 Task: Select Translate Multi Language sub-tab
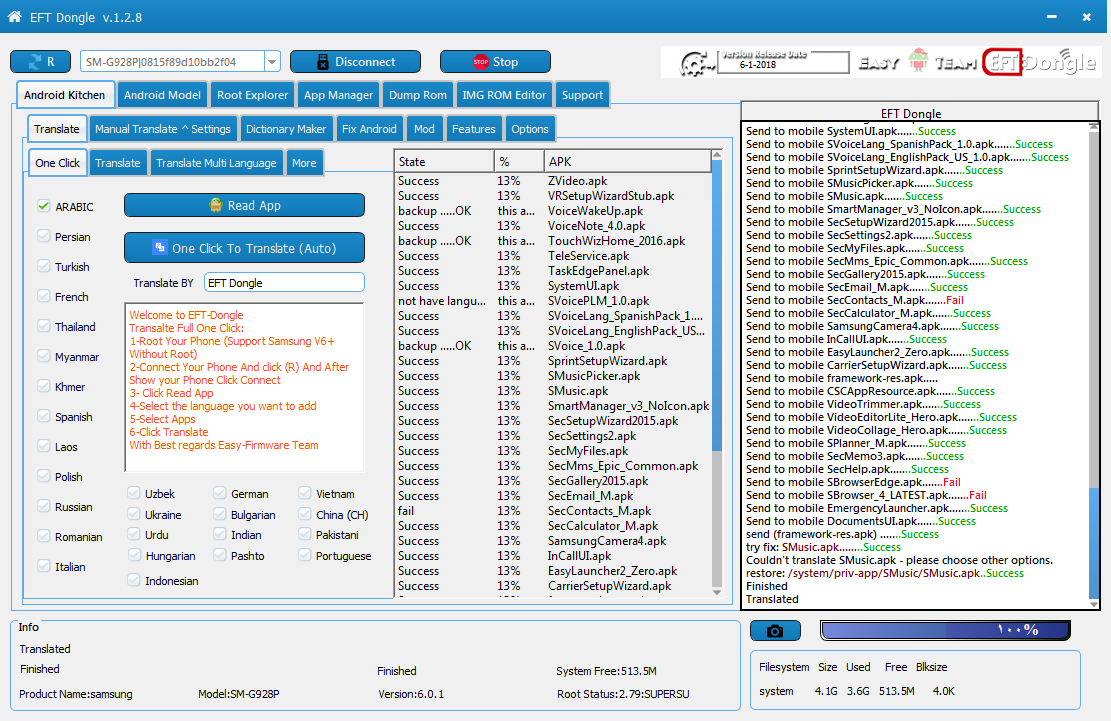tap(216, 163)
